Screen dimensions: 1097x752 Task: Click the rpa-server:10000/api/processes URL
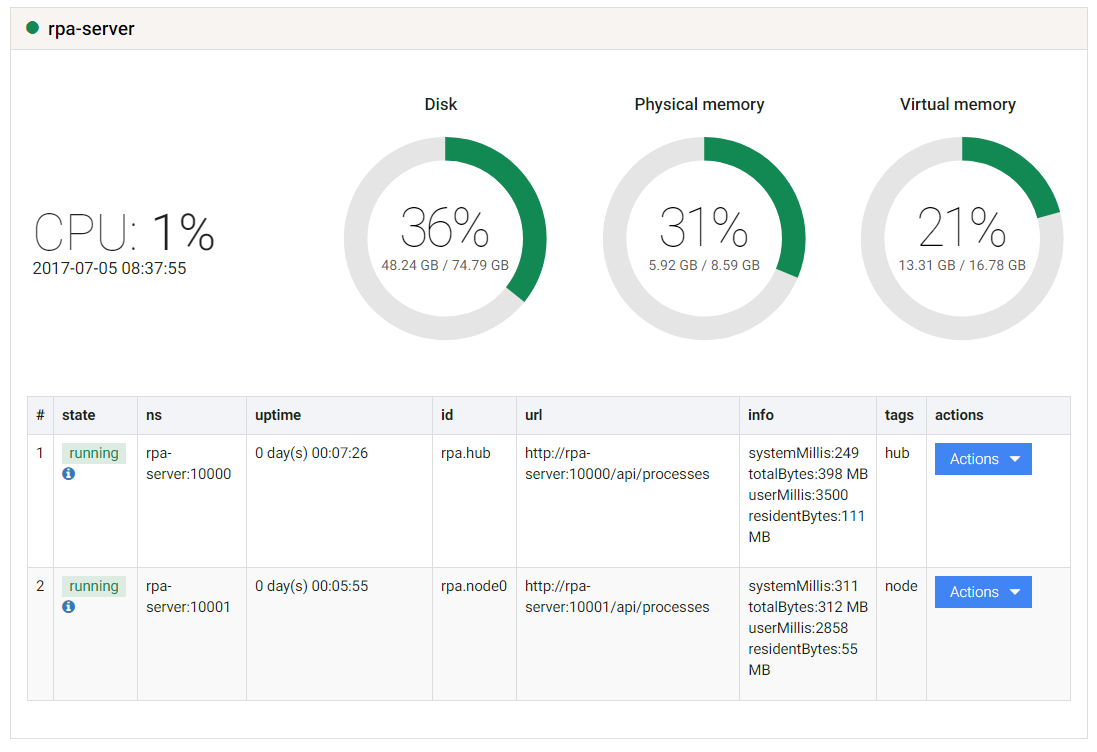[616, 463]
